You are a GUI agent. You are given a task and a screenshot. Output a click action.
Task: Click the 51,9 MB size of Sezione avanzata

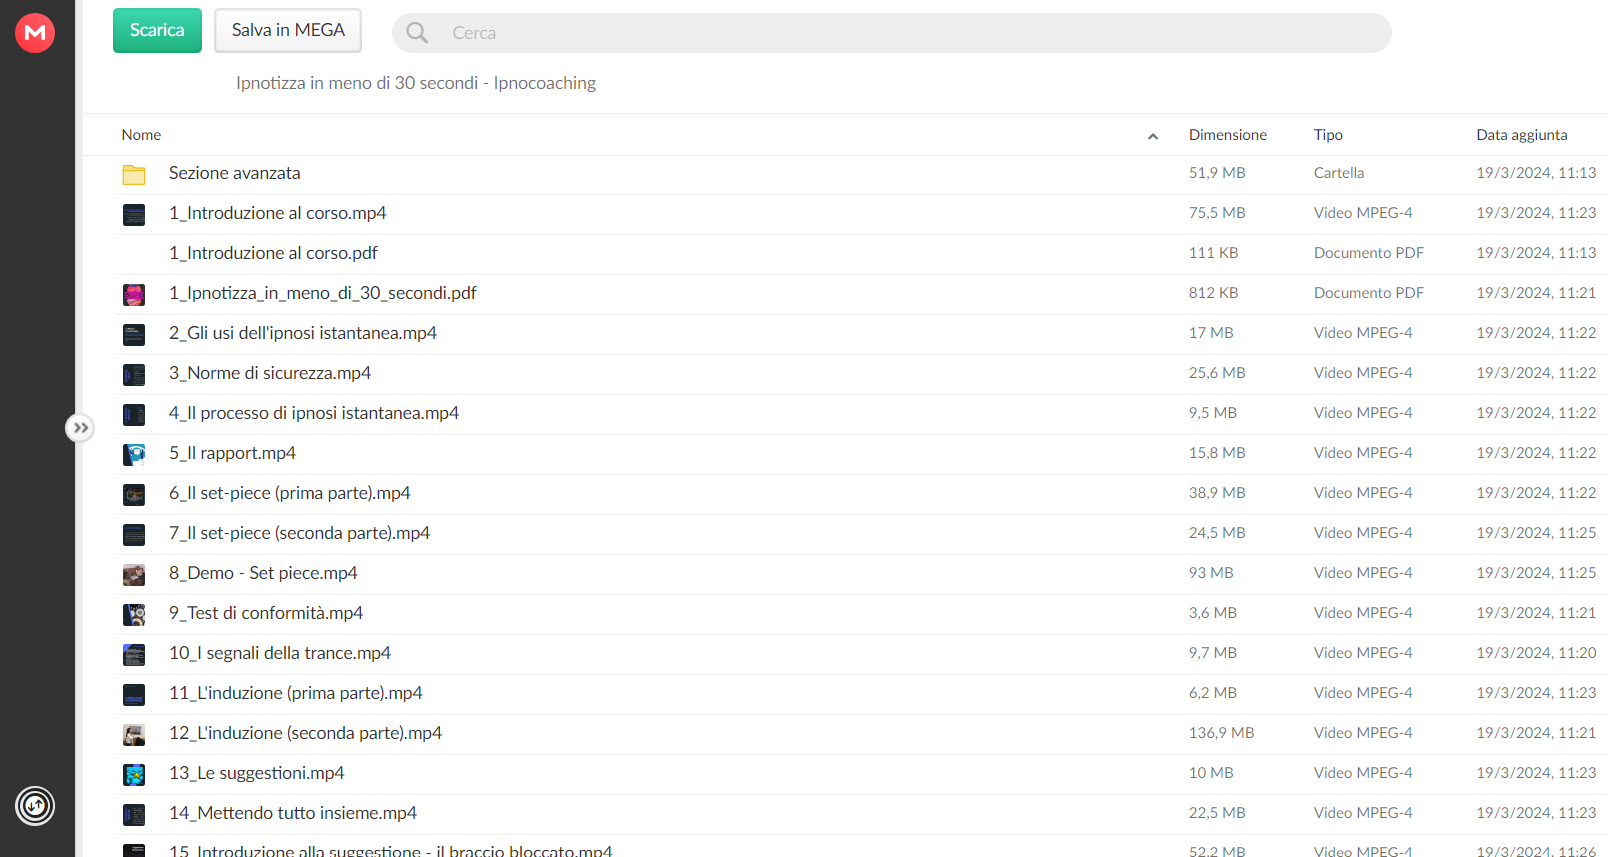[x=1217, y=173]
